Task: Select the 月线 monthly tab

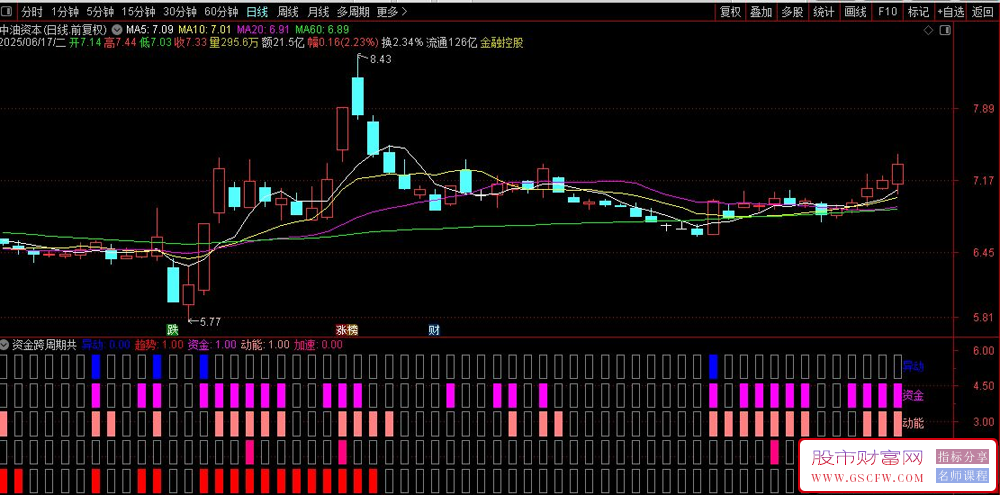Action: pos(318,11)
